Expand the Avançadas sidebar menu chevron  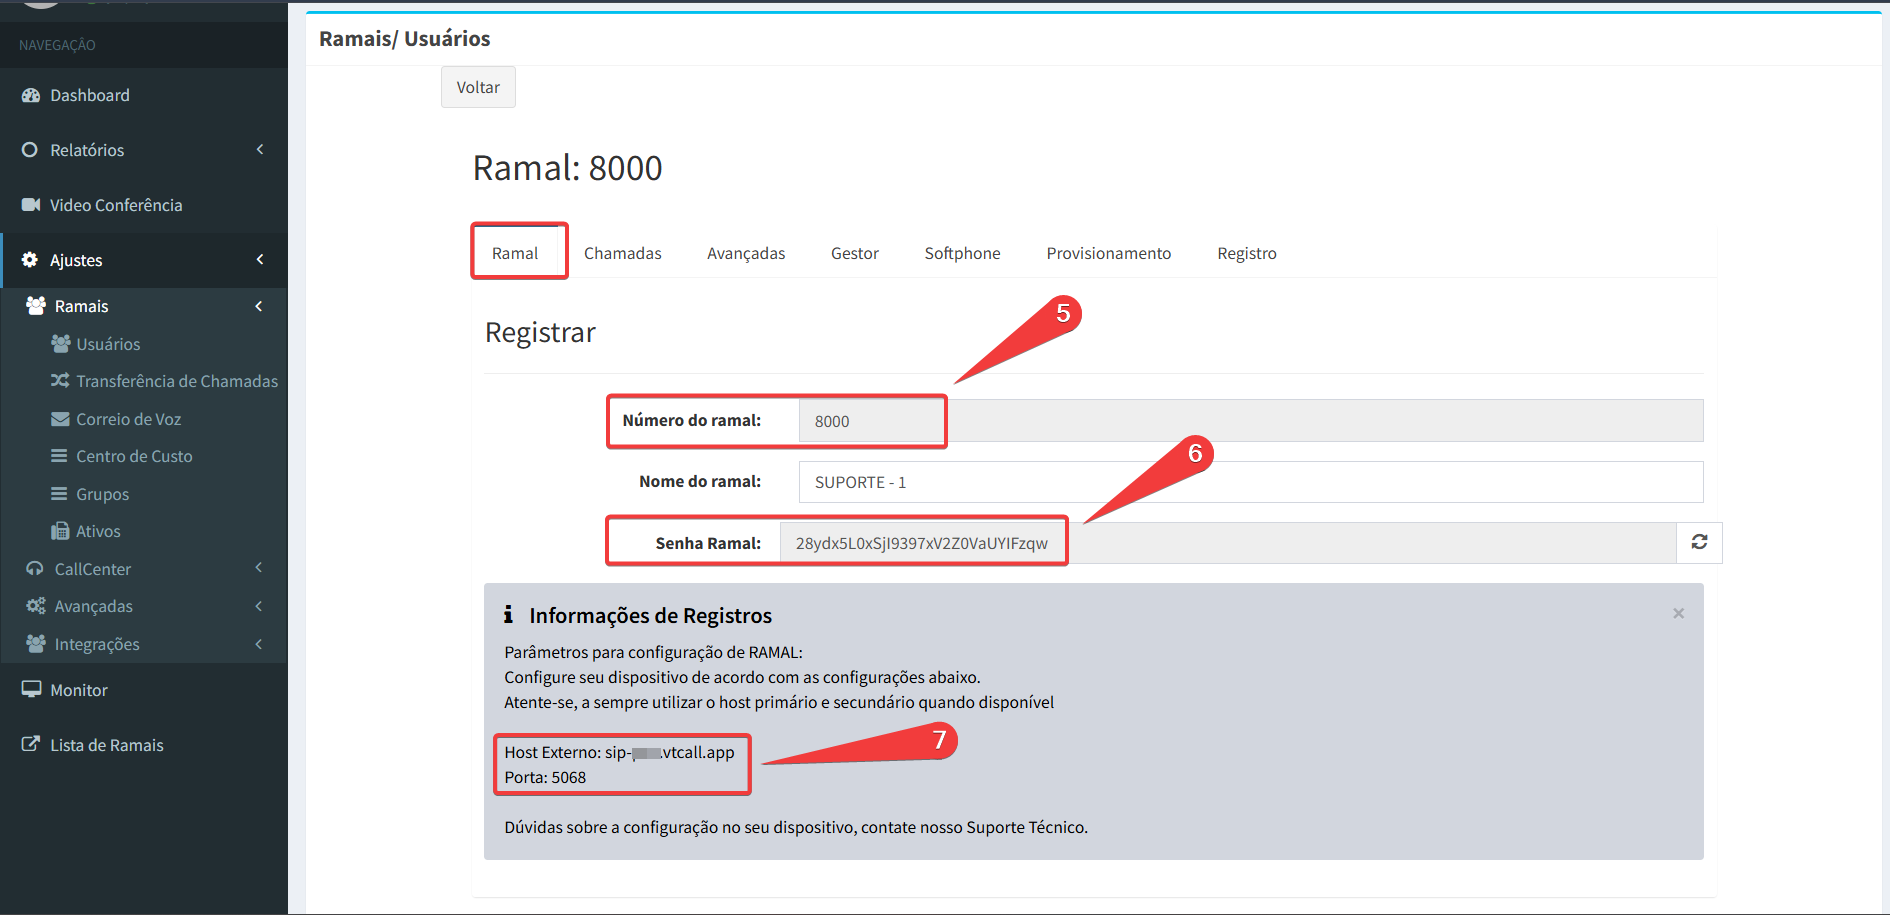click(259, 606)
